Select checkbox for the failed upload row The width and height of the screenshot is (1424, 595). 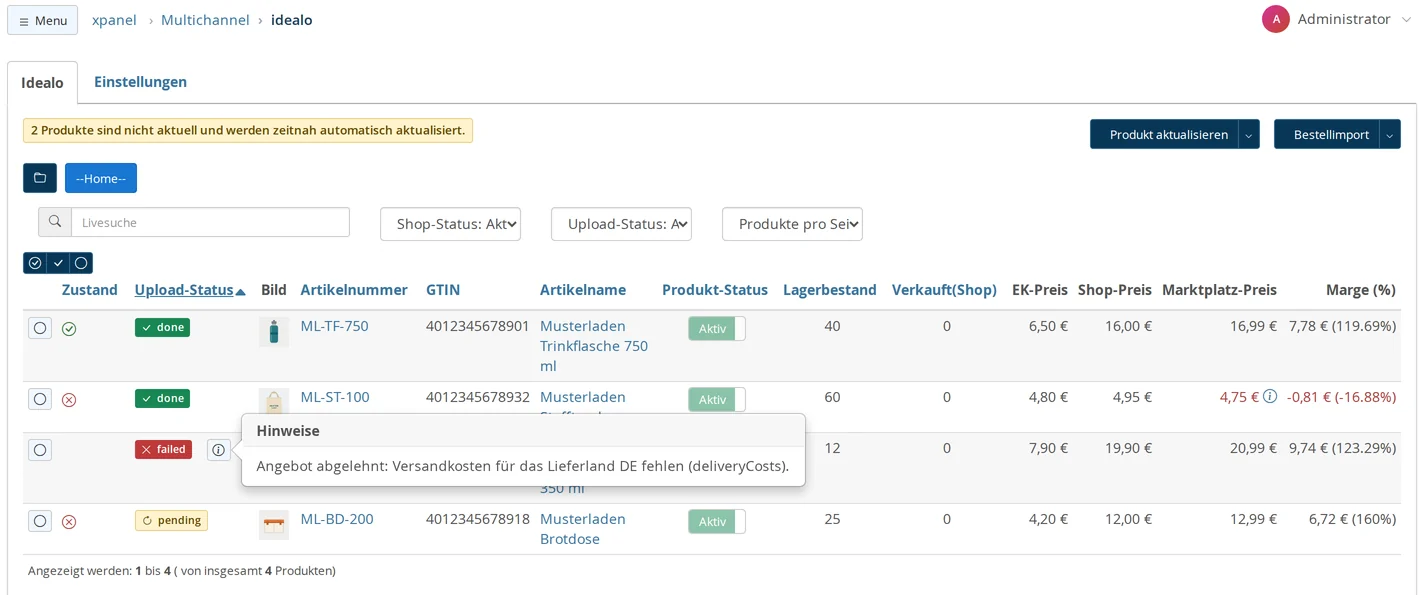(40, 450)
